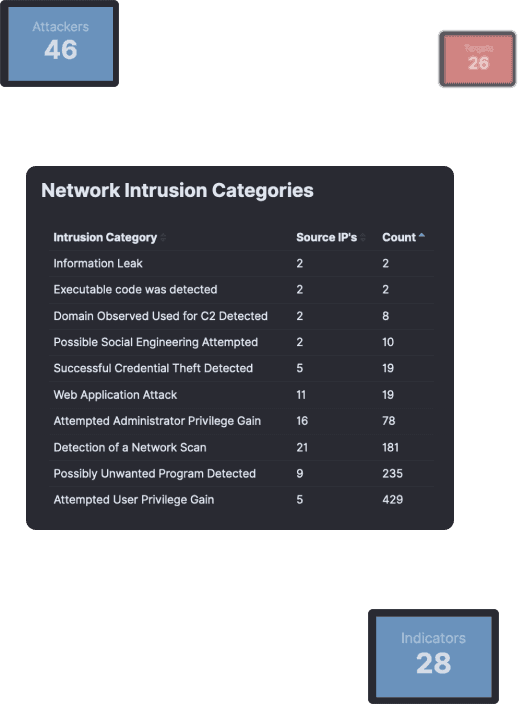The width and height of the screenshot is (518, 704).
Task: Sort by Intrusion Category column header
Action: (105, 238)
